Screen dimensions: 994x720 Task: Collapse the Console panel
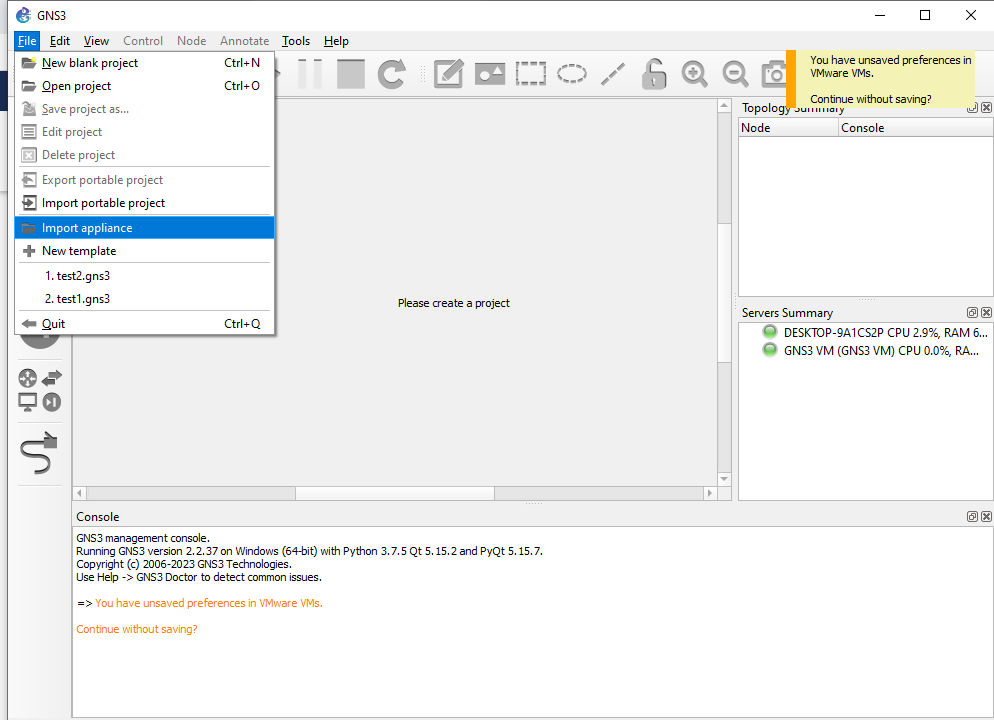pos(971,516)
